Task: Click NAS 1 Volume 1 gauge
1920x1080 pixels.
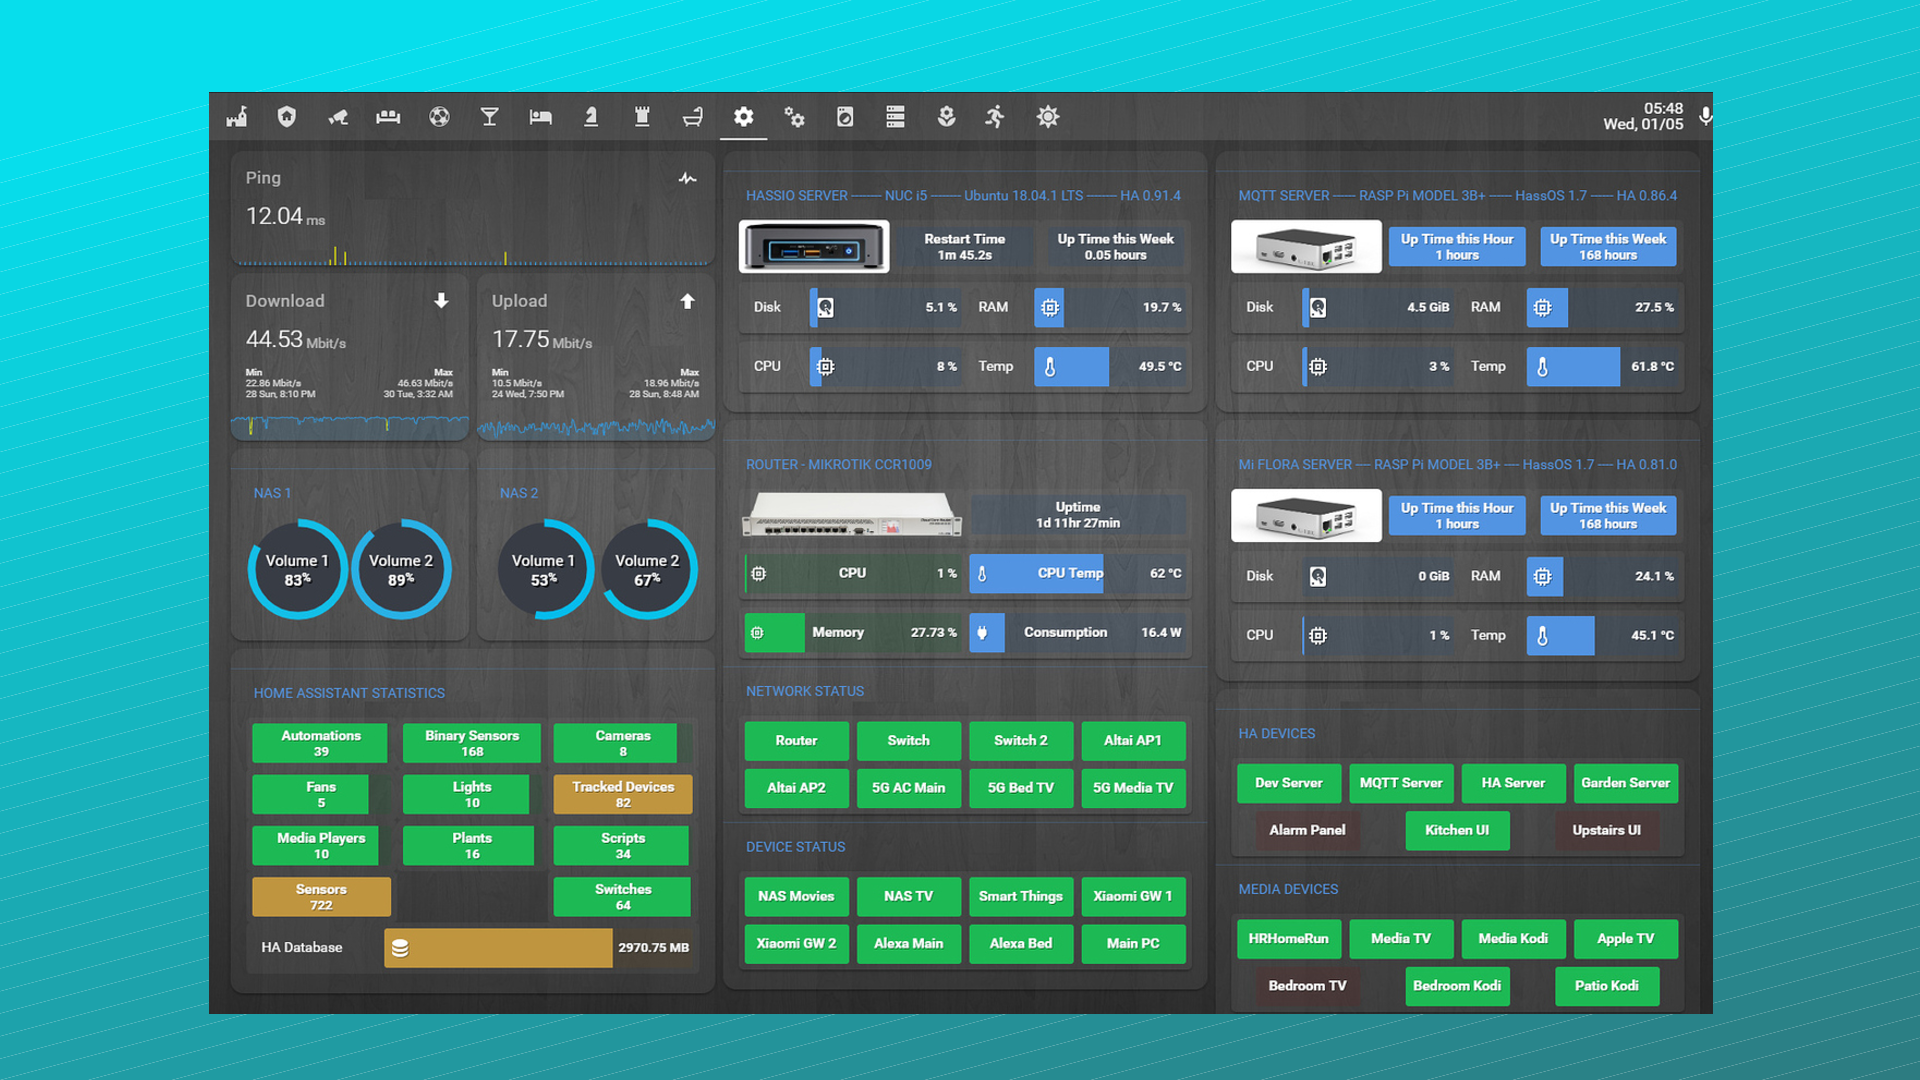Action: click(x=297, y=570)
